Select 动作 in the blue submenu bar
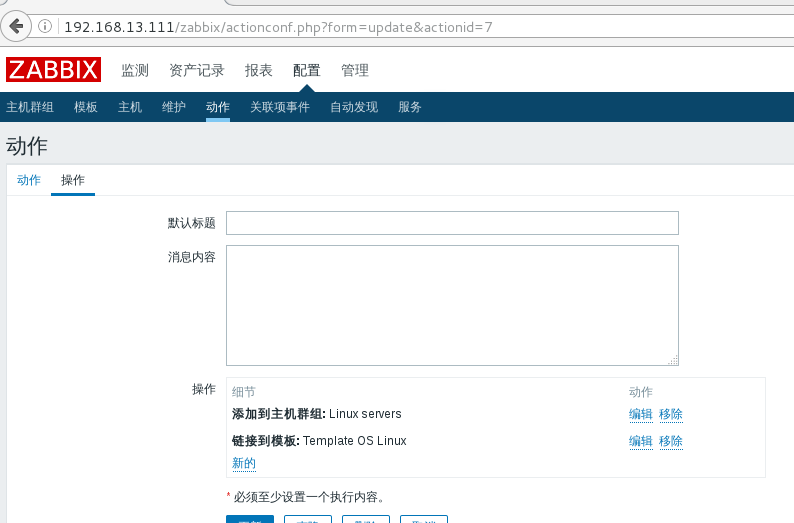 point(218,107)
